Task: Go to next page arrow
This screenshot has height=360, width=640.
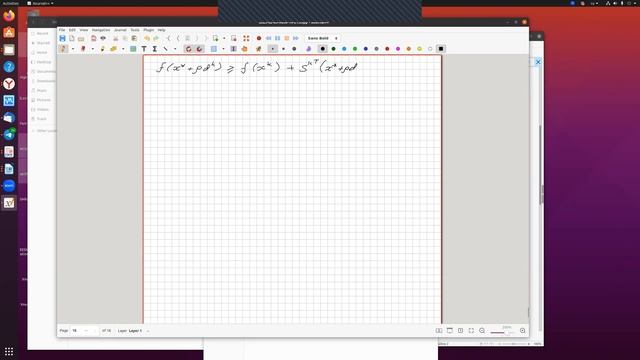Action: click(x=197, y=38)
